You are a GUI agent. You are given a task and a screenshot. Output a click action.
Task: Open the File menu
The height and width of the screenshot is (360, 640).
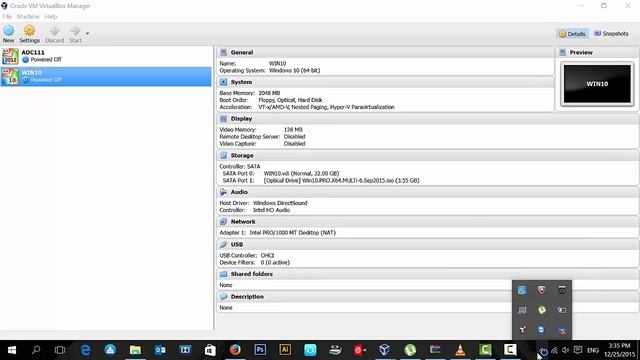7,16
